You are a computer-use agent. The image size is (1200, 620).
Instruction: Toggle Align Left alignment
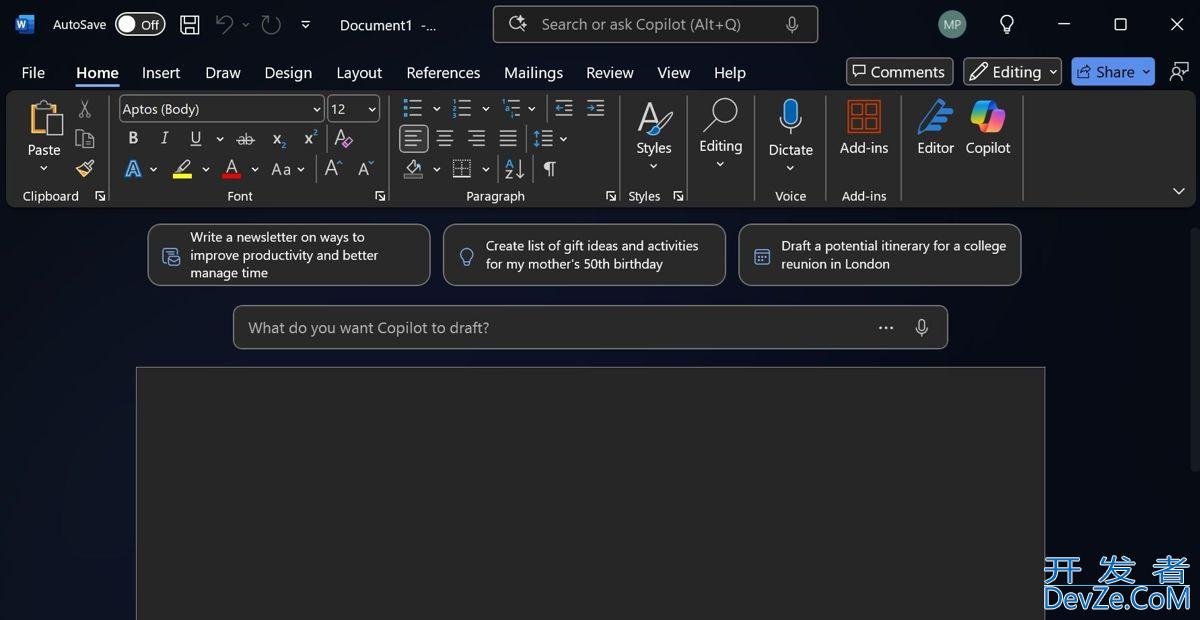tap(414, 139)
